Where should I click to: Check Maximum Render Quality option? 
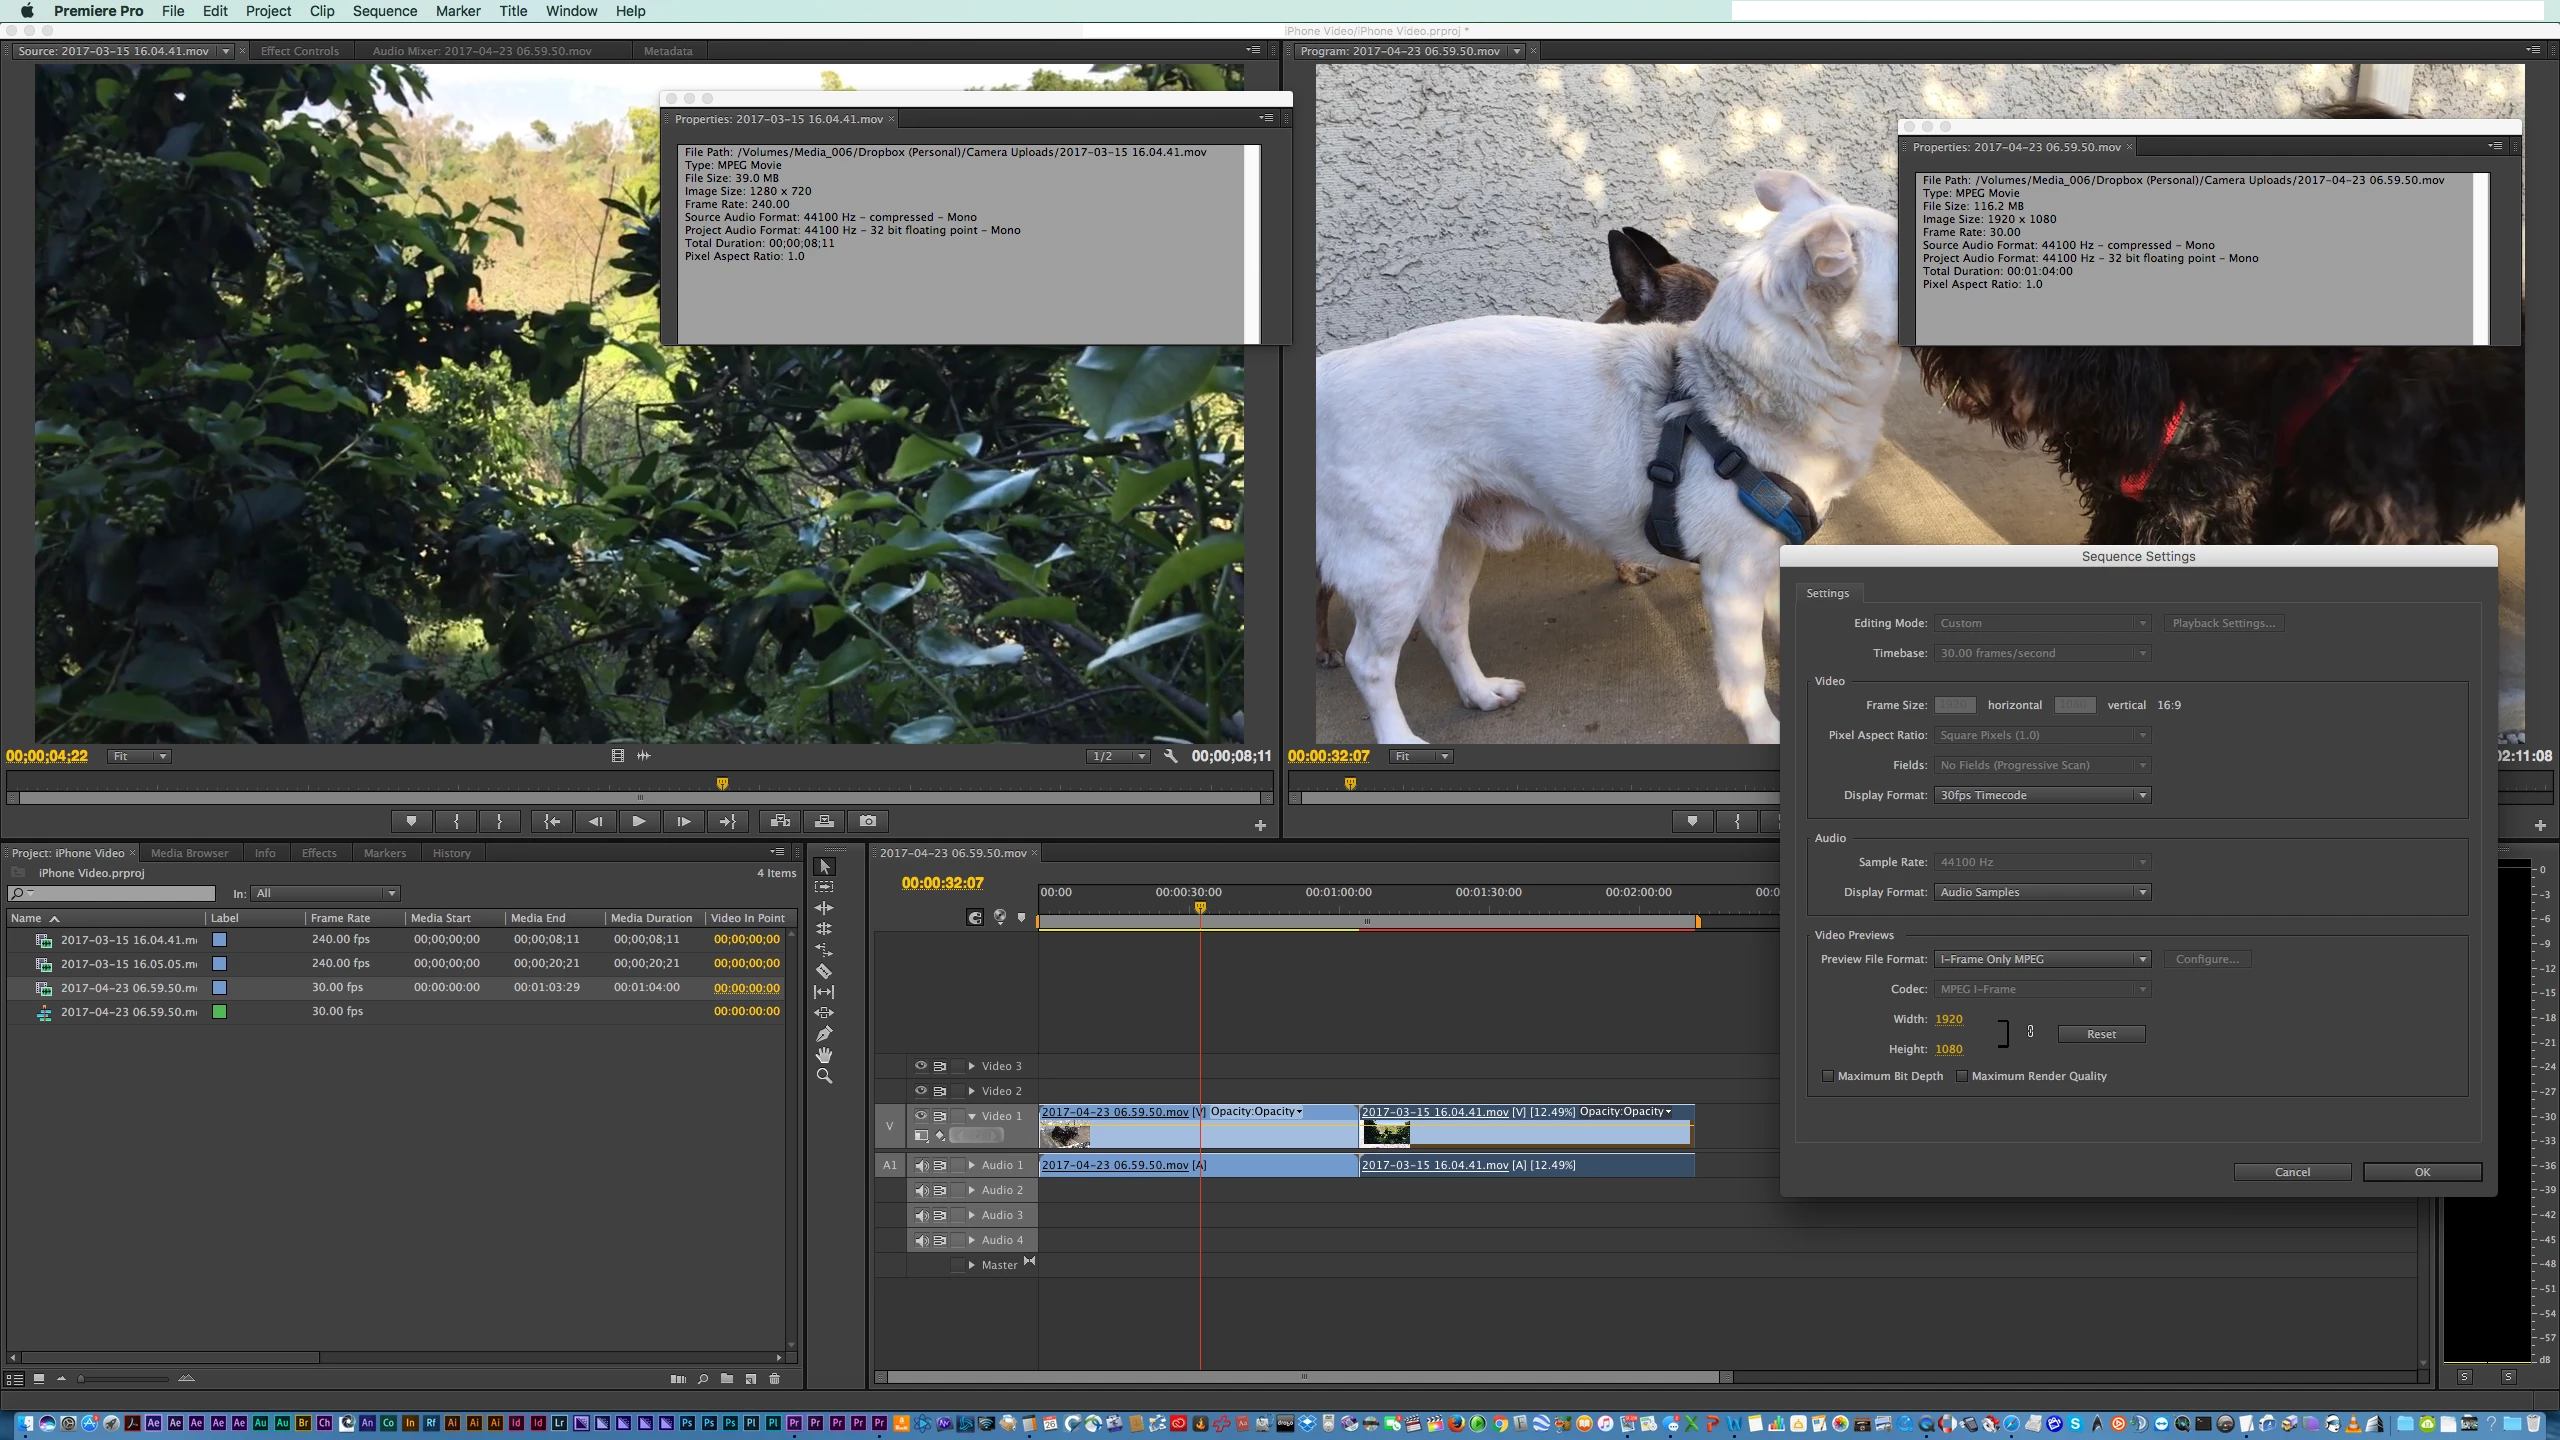1962,1076
